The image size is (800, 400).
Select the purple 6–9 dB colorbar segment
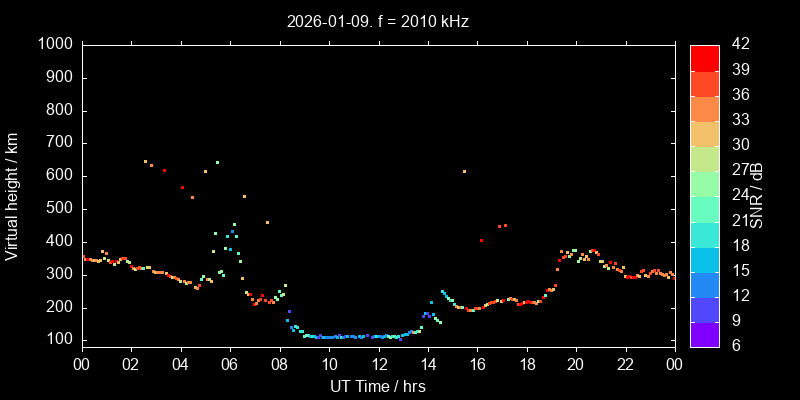[705, 335]
